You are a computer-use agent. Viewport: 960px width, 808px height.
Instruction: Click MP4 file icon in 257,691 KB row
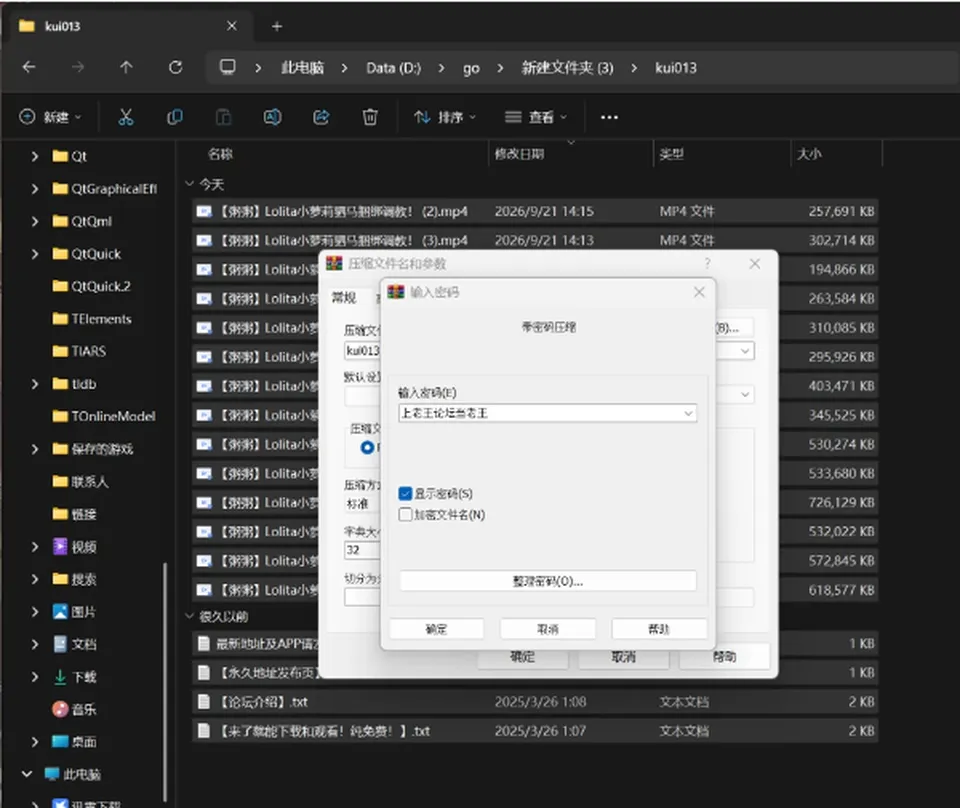(x=204, y=212)
